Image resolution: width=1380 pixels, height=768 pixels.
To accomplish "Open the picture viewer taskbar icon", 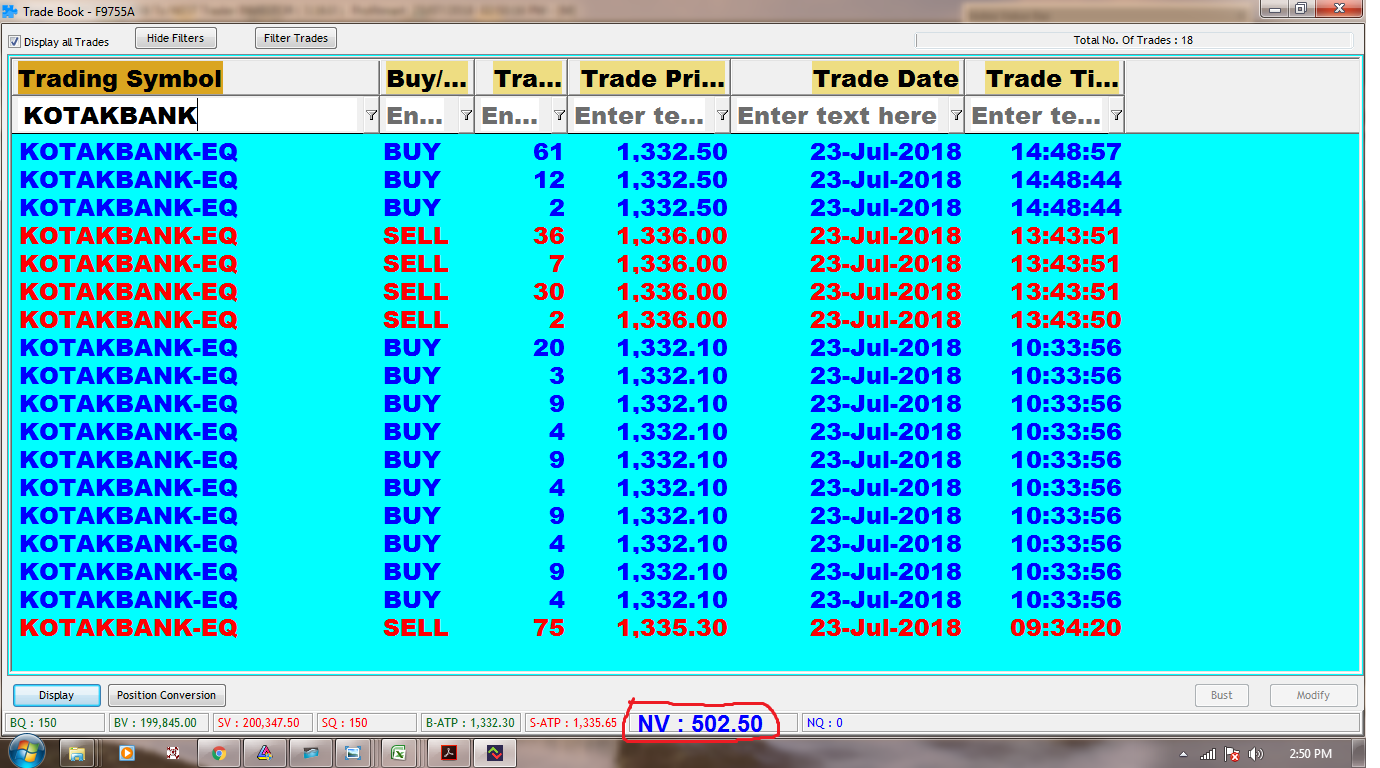I will click(353, 753).
